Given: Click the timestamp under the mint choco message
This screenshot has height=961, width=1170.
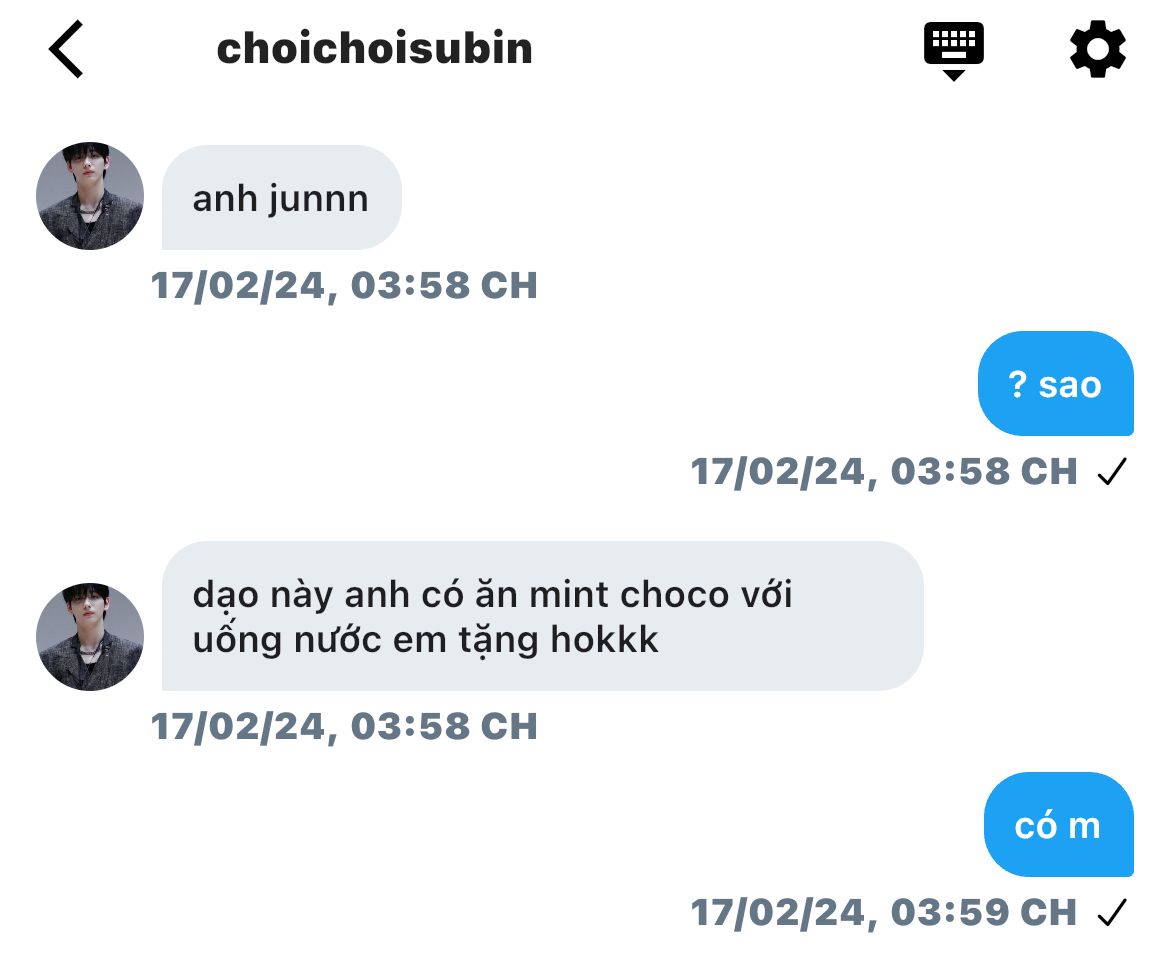Looking at the screenshot, I should click(x=344, y=727).
